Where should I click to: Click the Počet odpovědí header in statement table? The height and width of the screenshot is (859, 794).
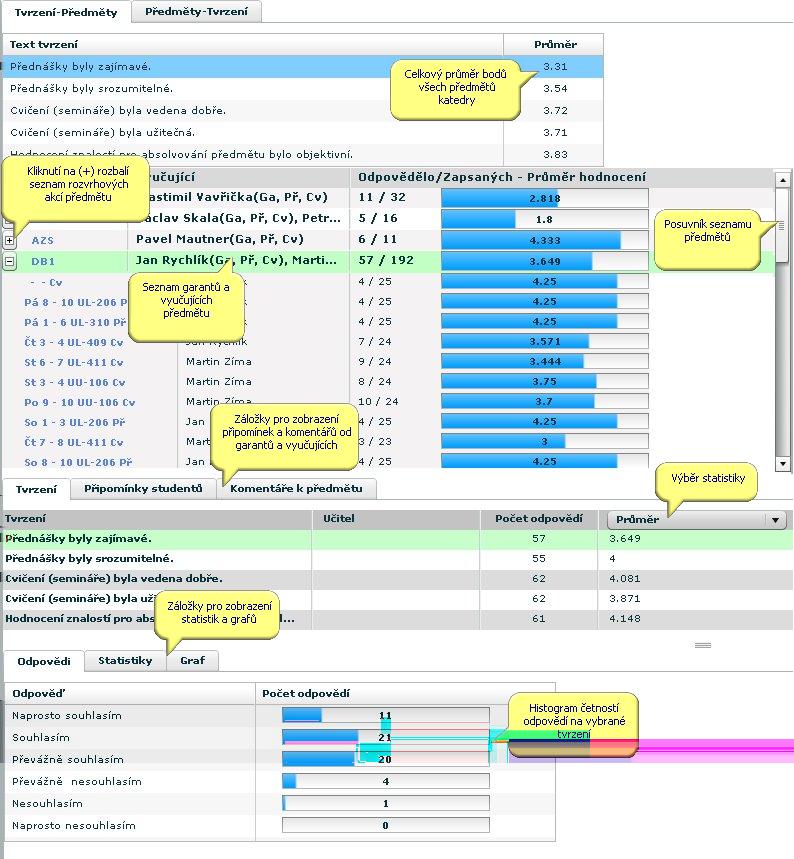coord(539,519)
